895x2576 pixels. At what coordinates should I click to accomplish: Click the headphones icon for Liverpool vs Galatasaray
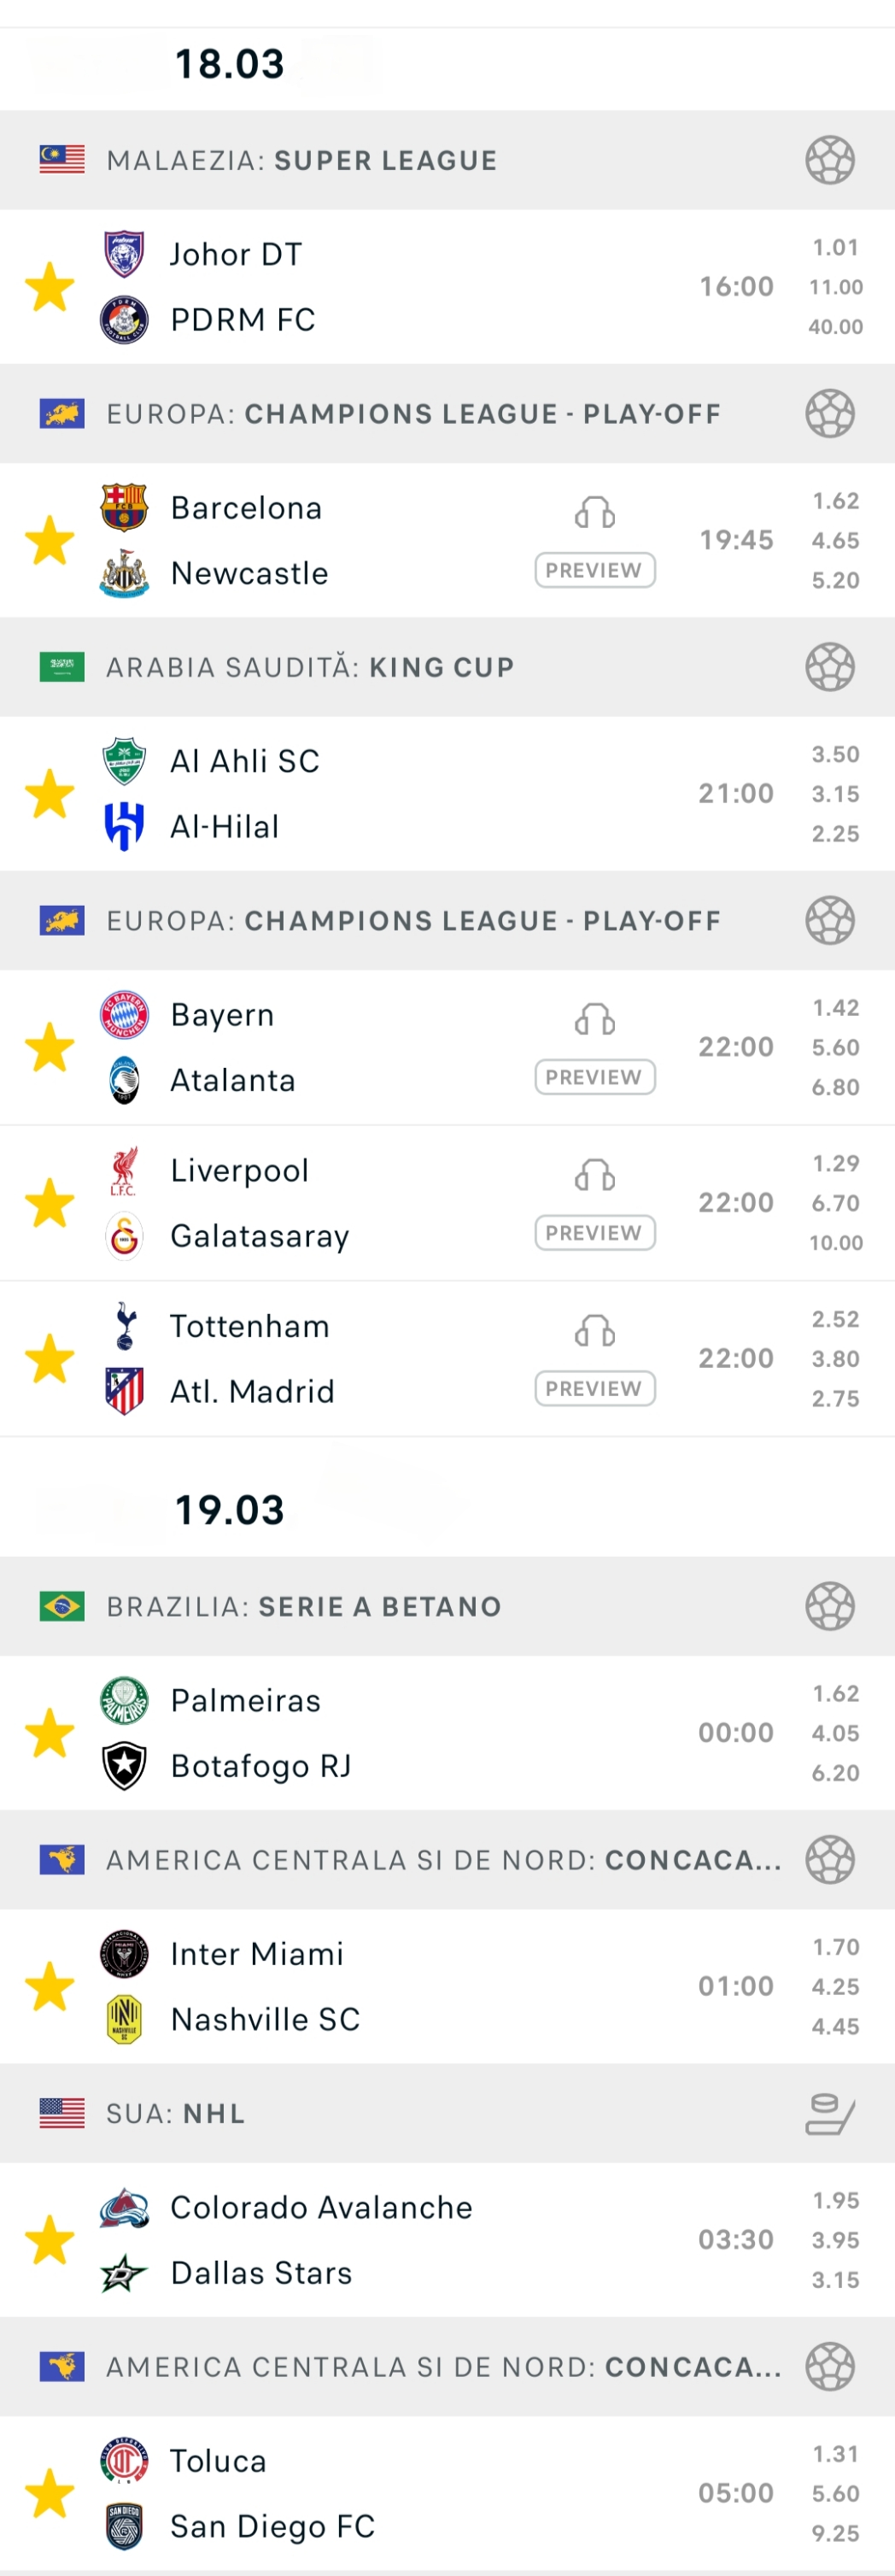(594, 1176)
